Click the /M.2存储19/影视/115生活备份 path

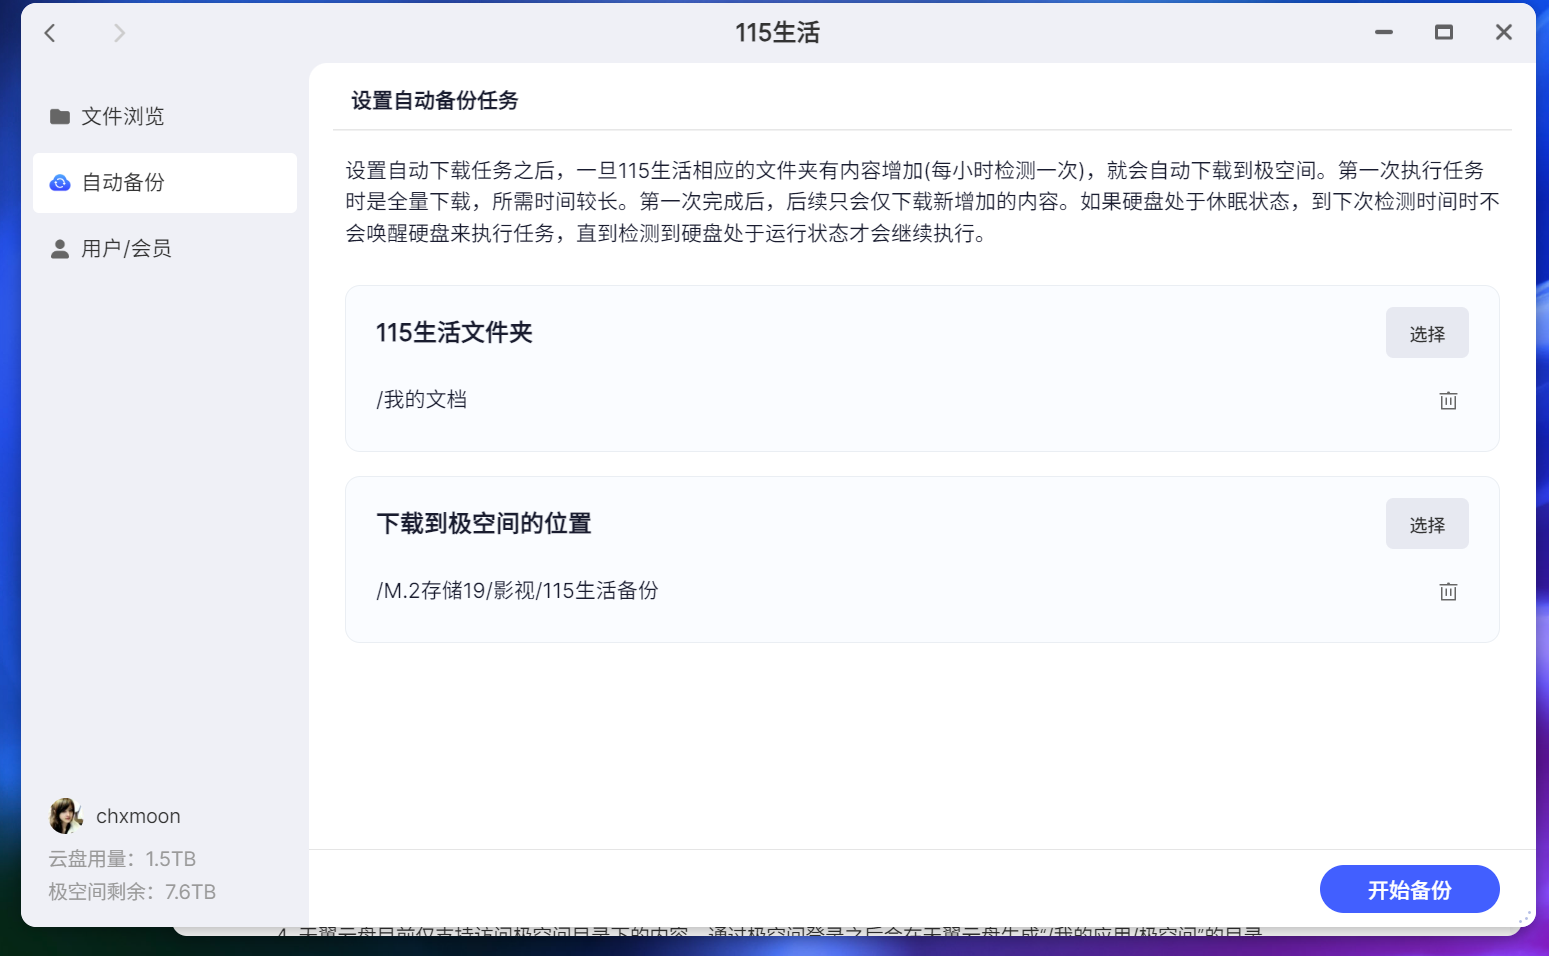[517, 591]
